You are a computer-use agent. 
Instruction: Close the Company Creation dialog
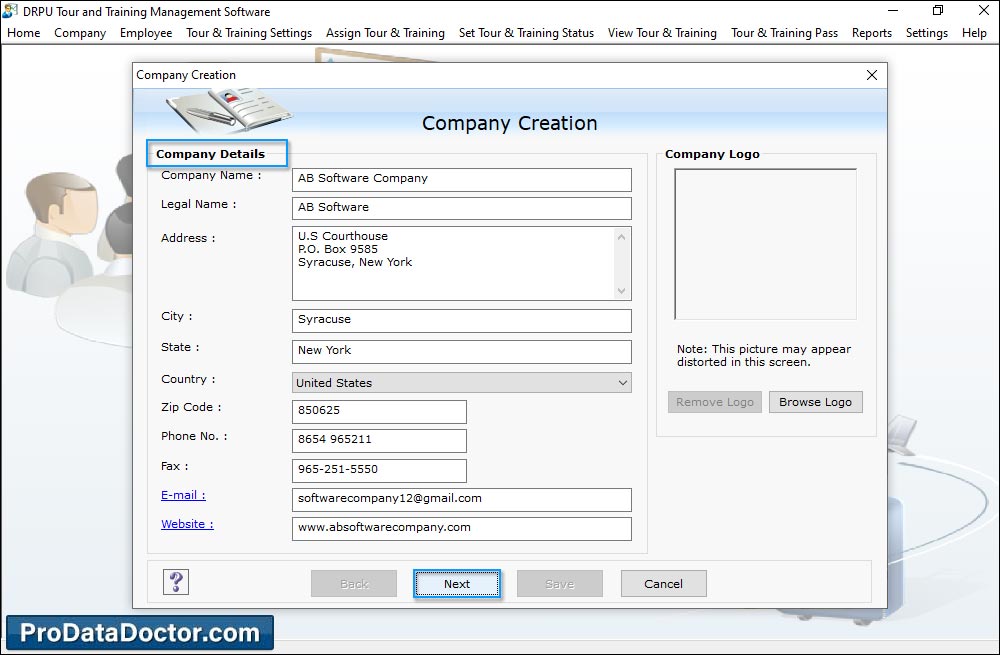[872, 75]
